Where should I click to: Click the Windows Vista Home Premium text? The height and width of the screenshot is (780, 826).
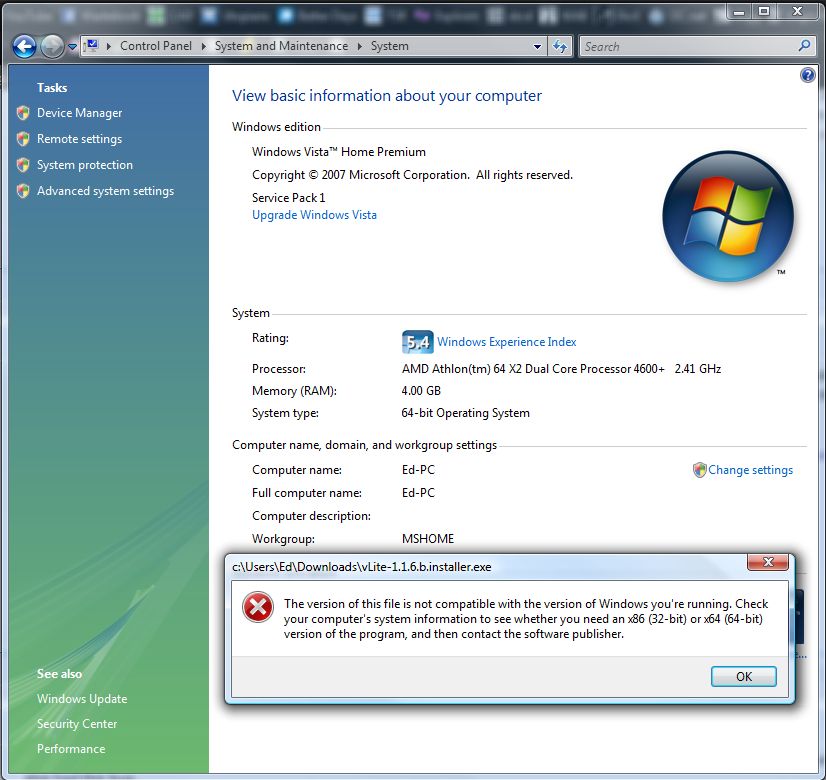point(339,152)
